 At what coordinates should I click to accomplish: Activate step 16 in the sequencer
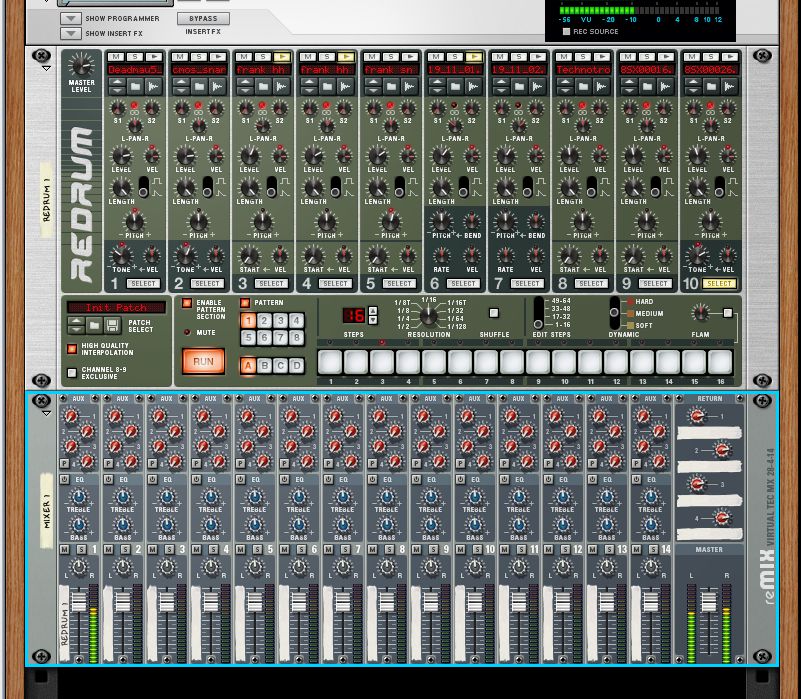[x=720, y=362]
